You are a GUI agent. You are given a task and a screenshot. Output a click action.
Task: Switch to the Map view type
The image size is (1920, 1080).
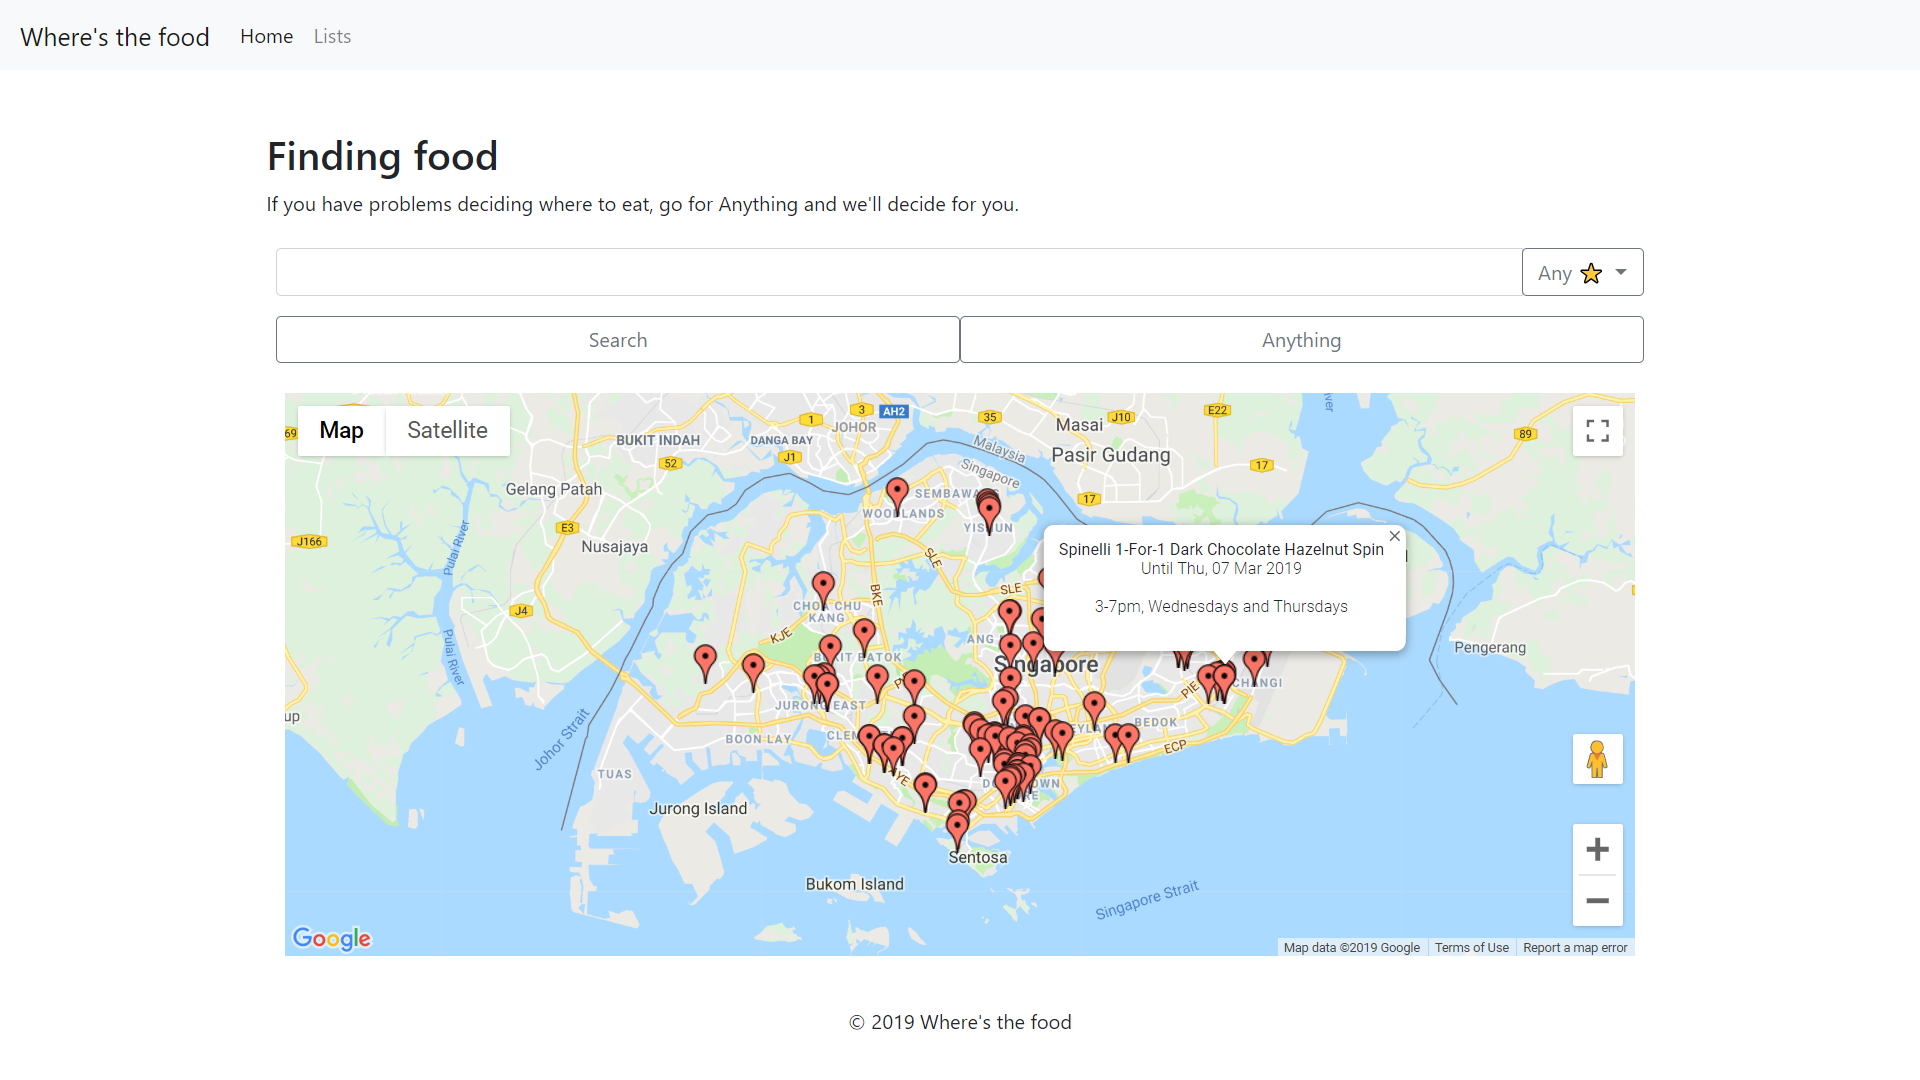tap(341, 431)
